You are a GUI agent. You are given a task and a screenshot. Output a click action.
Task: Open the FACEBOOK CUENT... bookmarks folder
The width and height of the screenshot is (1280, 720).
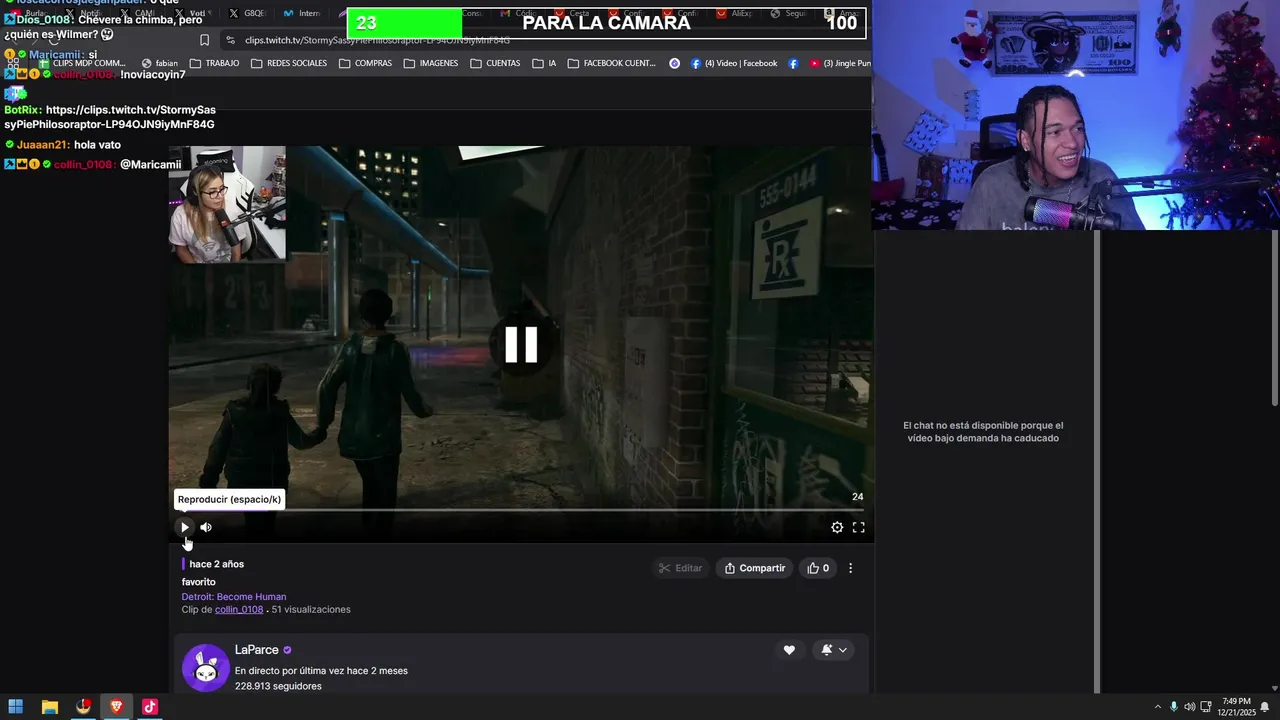[612, 63]
